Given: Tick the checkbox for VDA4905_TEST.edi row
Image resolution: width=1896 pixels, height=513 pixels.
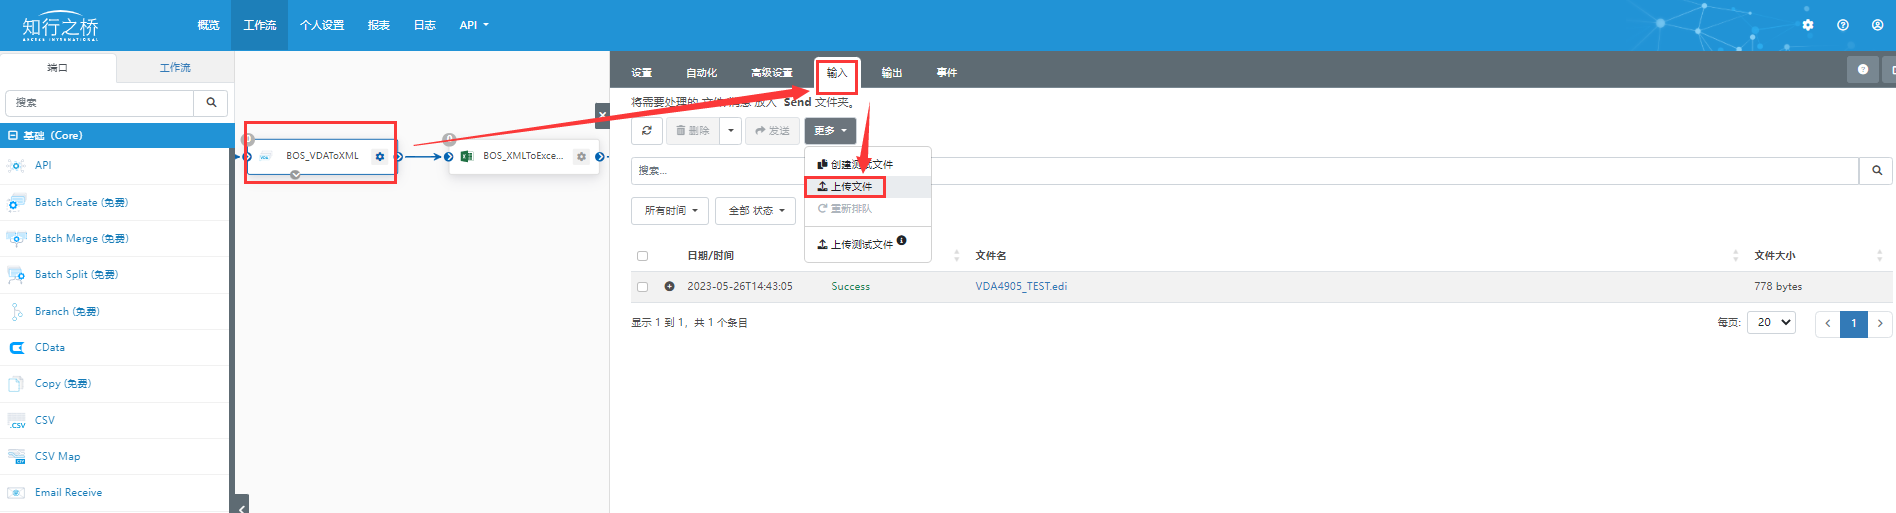Looking at the screenshot, I should [x=642, y=287].
